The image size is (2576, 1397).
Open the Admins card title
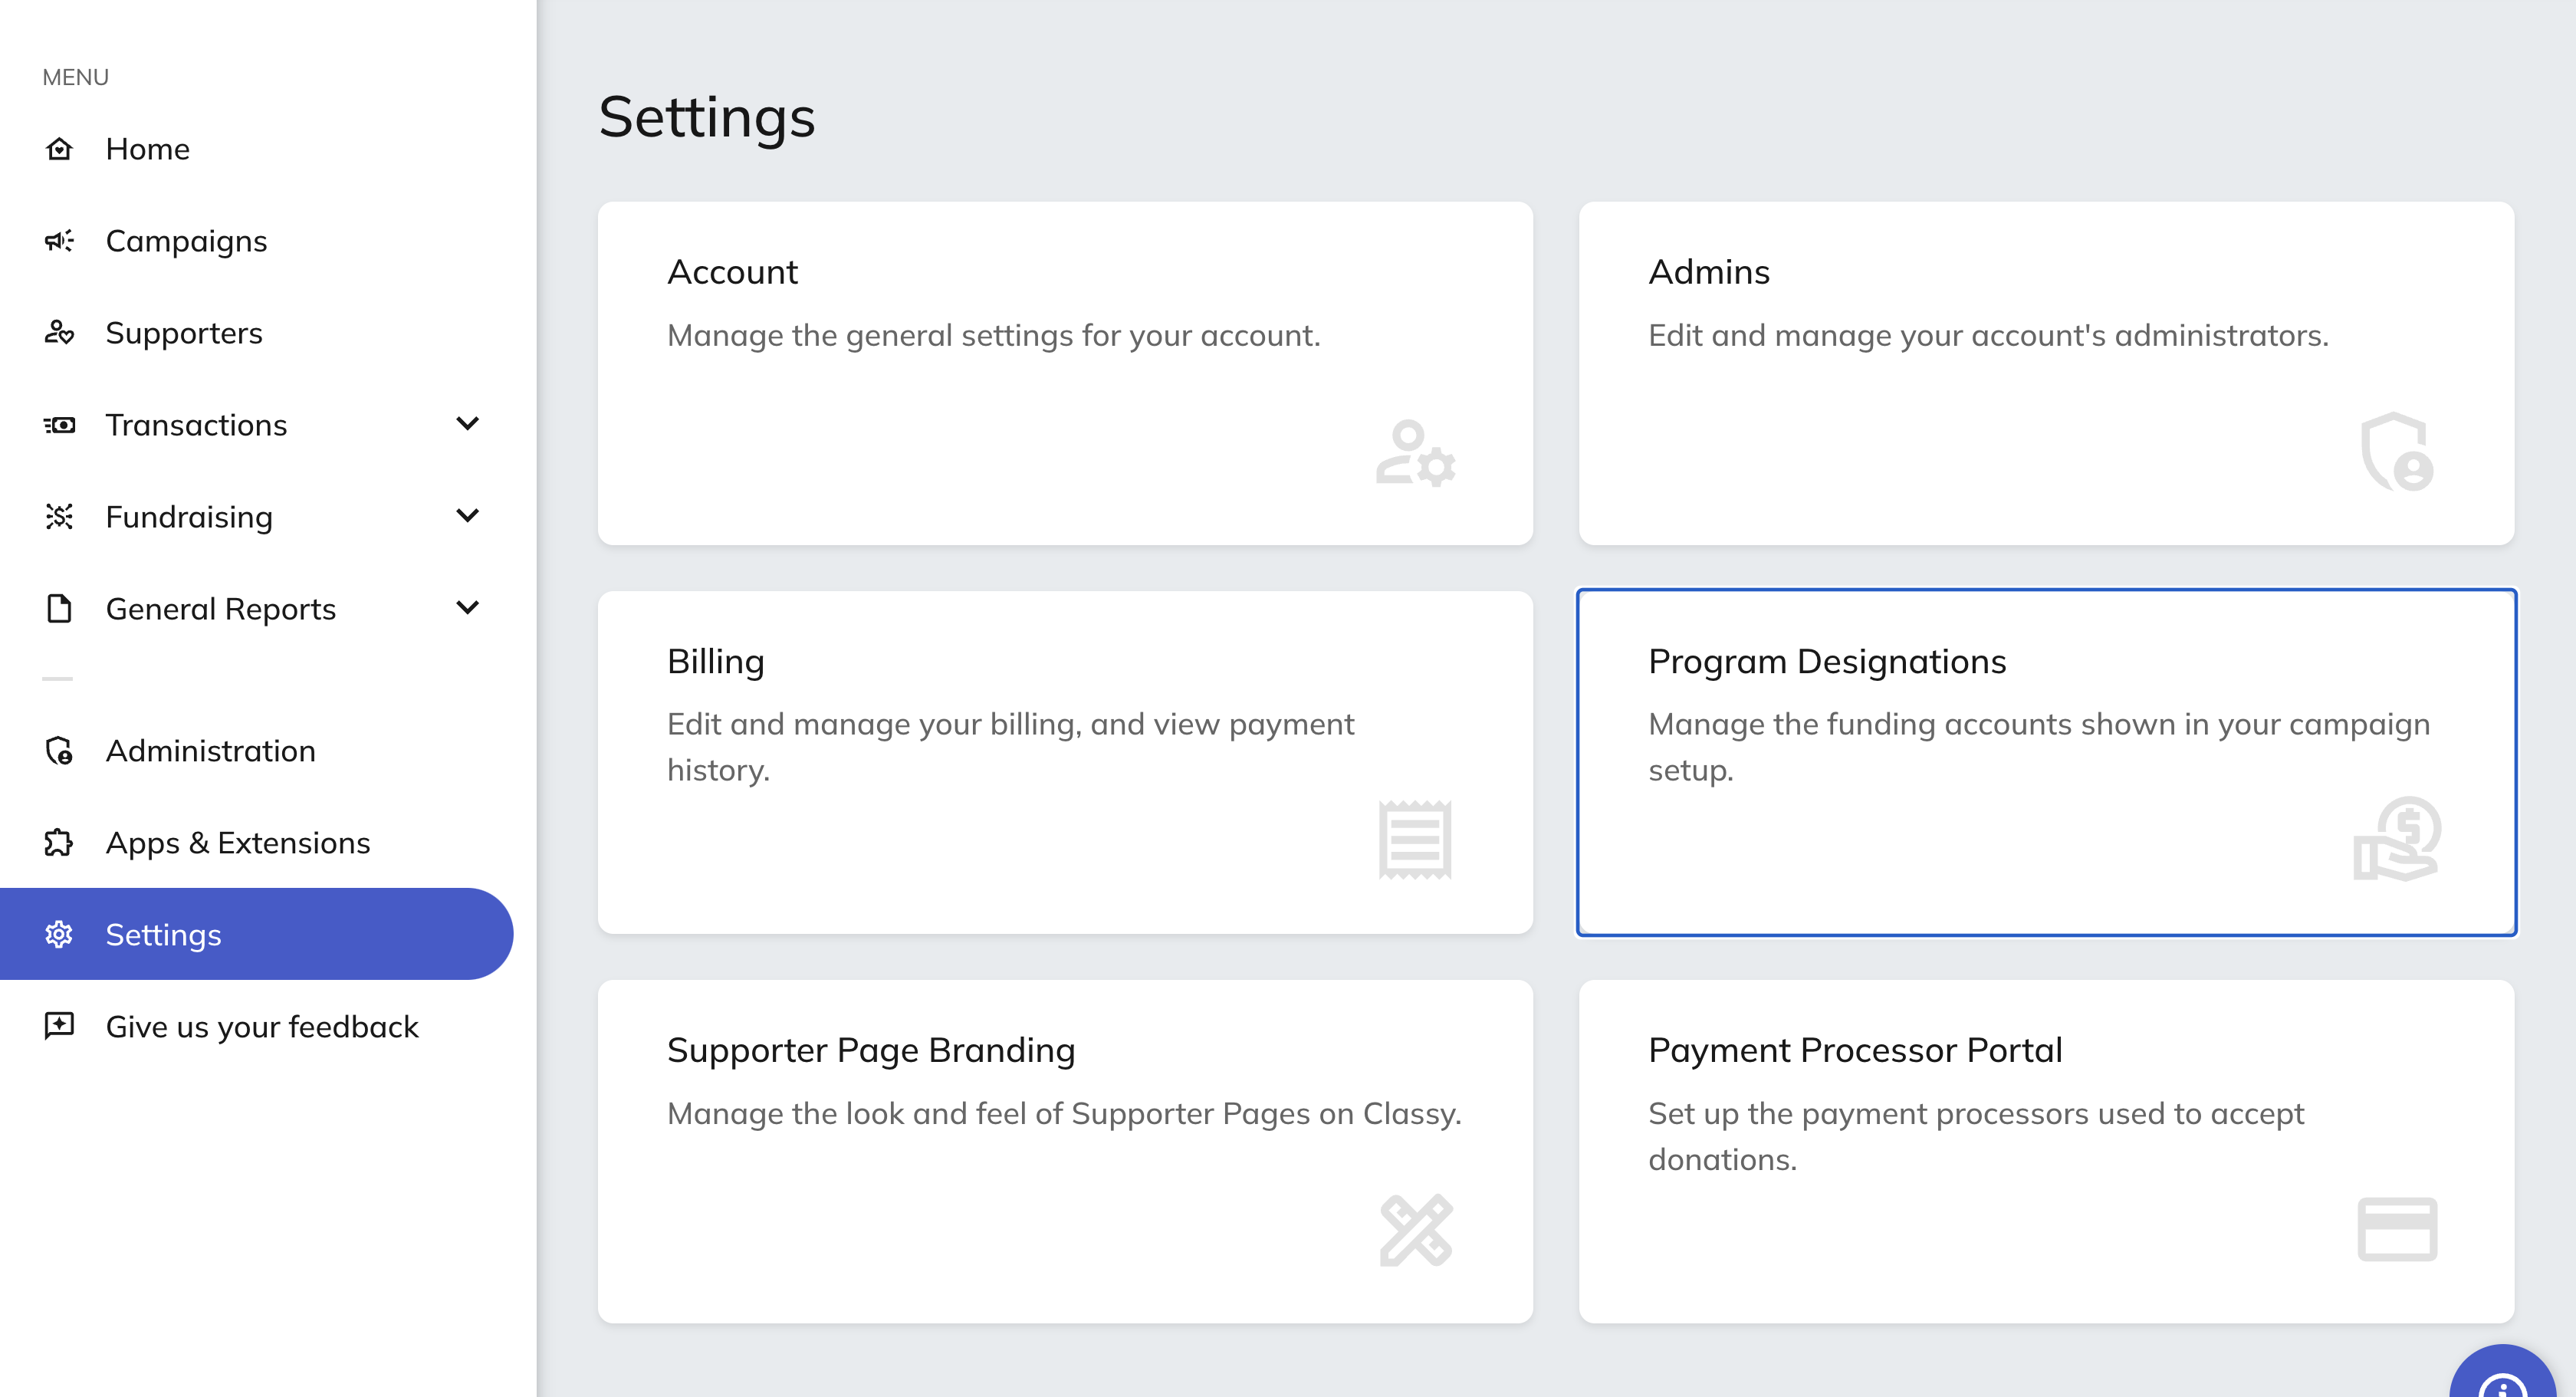[1709, 272]
